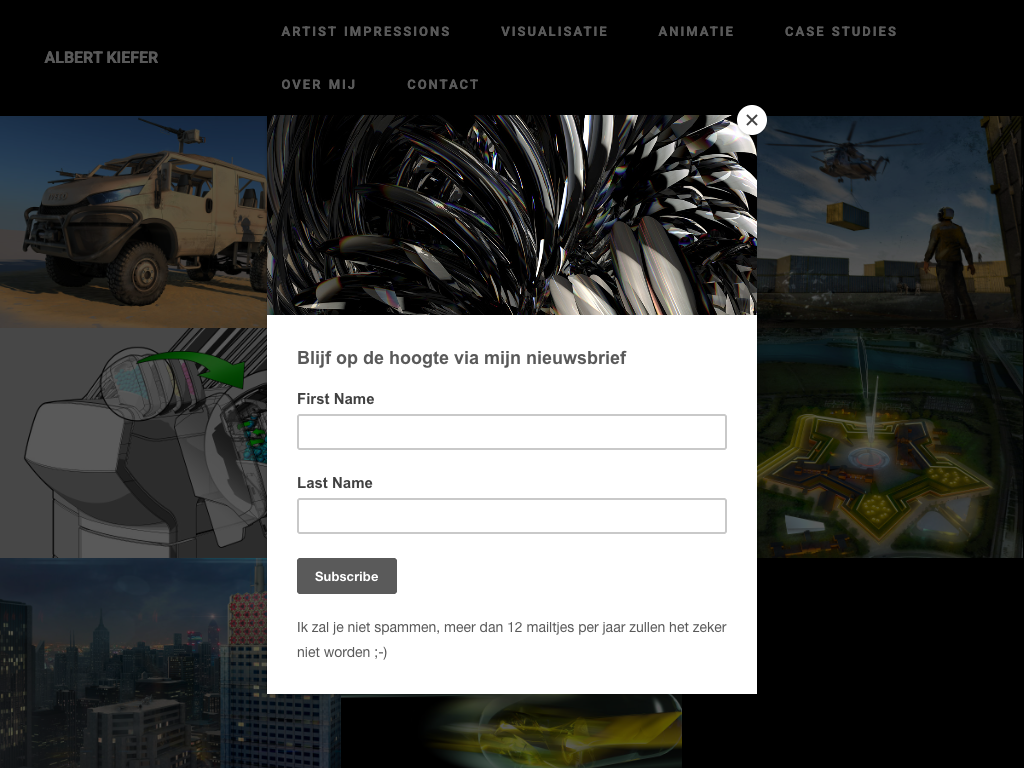The height and width of the screenshot is (768, 1024).
Task: Open the Animatie navigation link
Action: 696,31
